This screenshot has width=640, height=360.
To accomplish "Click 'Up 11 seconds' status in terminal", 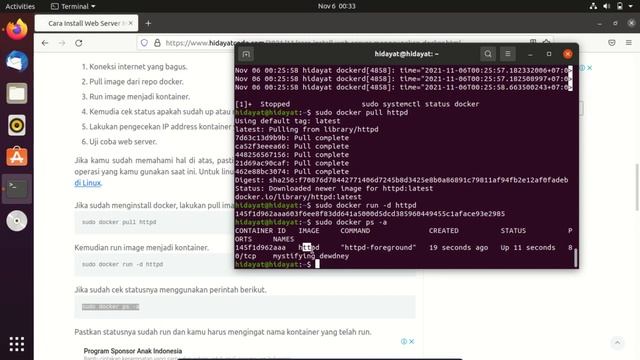I will (528, 247).
